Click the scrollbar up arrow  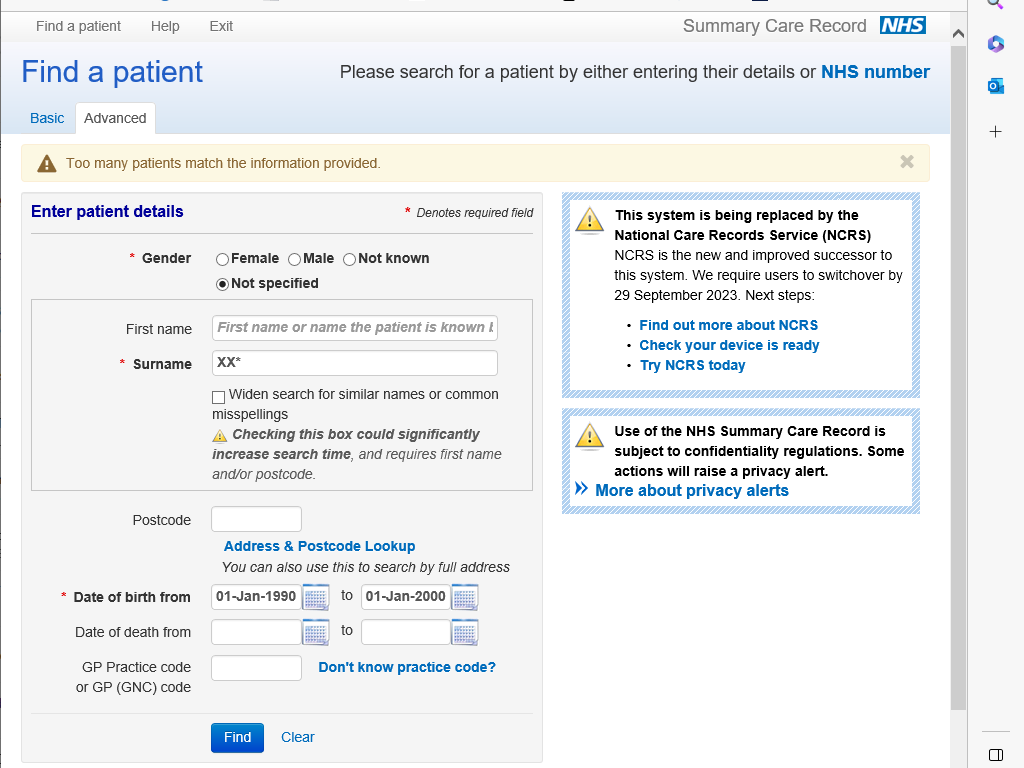point(958,33)
